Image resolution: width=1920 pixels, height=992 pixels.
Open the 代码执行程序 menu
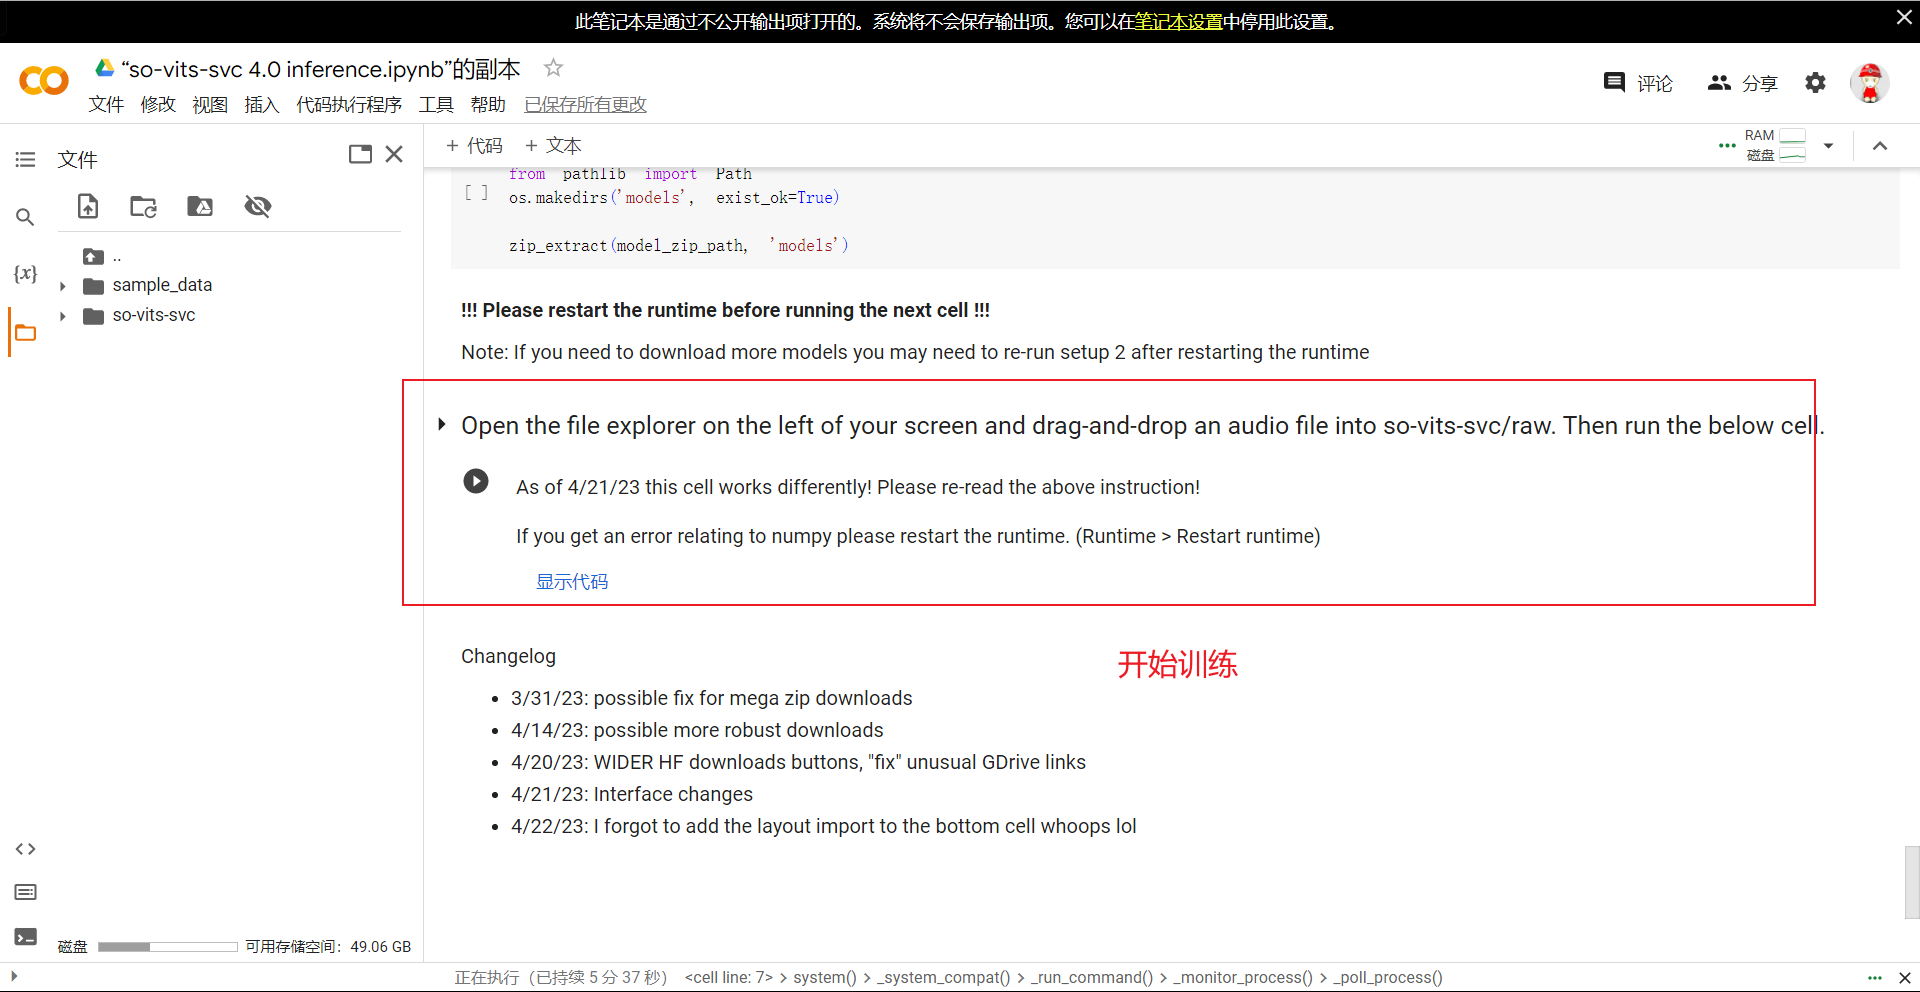(x=348, y=105)
